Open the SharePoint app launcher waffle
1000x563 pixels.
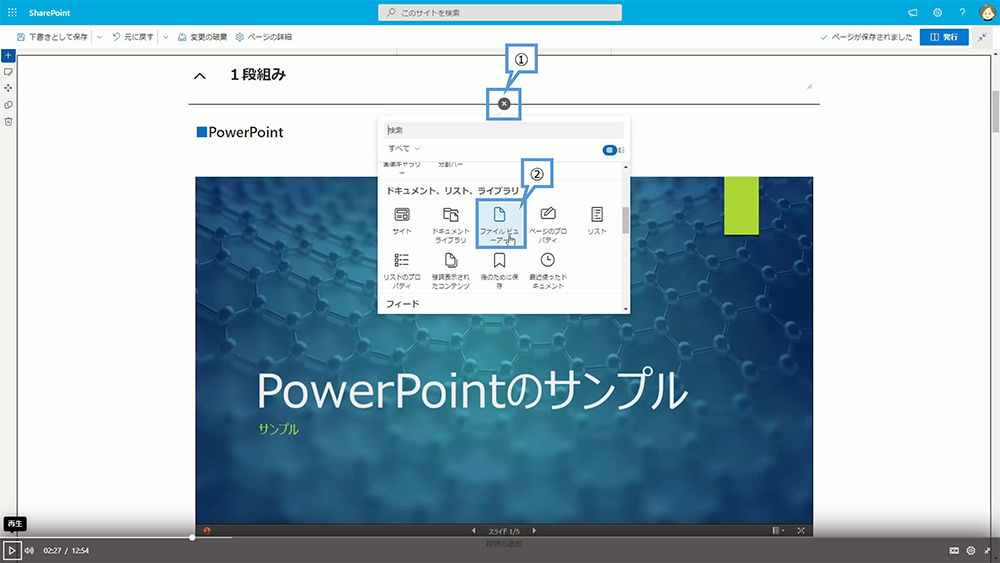coord(12,12)
